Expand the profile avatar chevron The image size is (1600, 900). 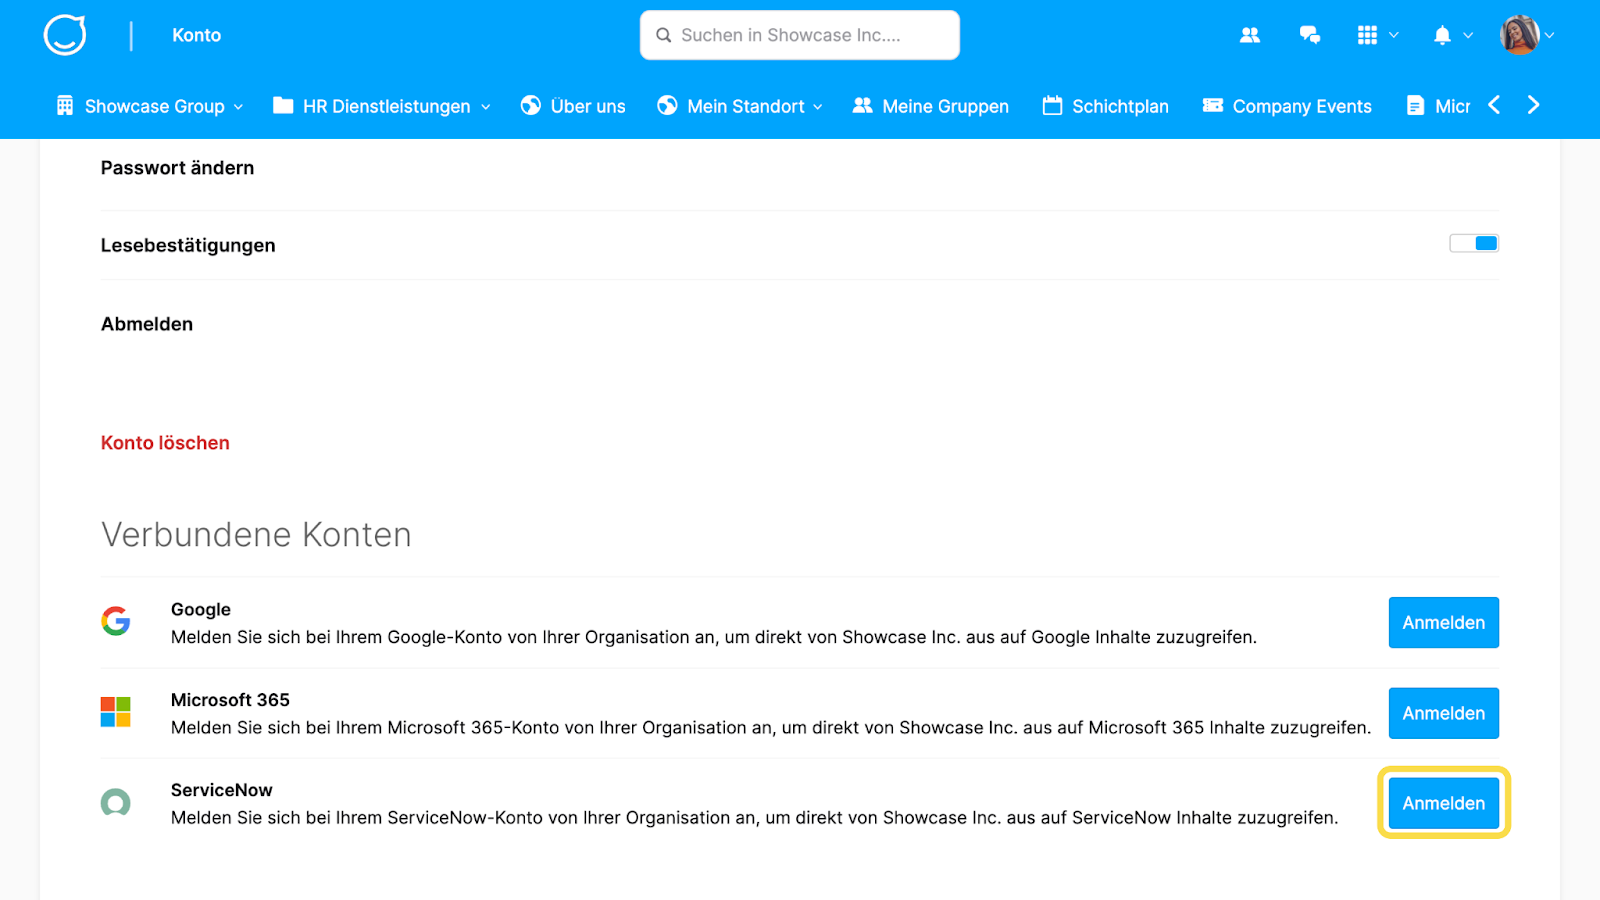click(1550, 35)
